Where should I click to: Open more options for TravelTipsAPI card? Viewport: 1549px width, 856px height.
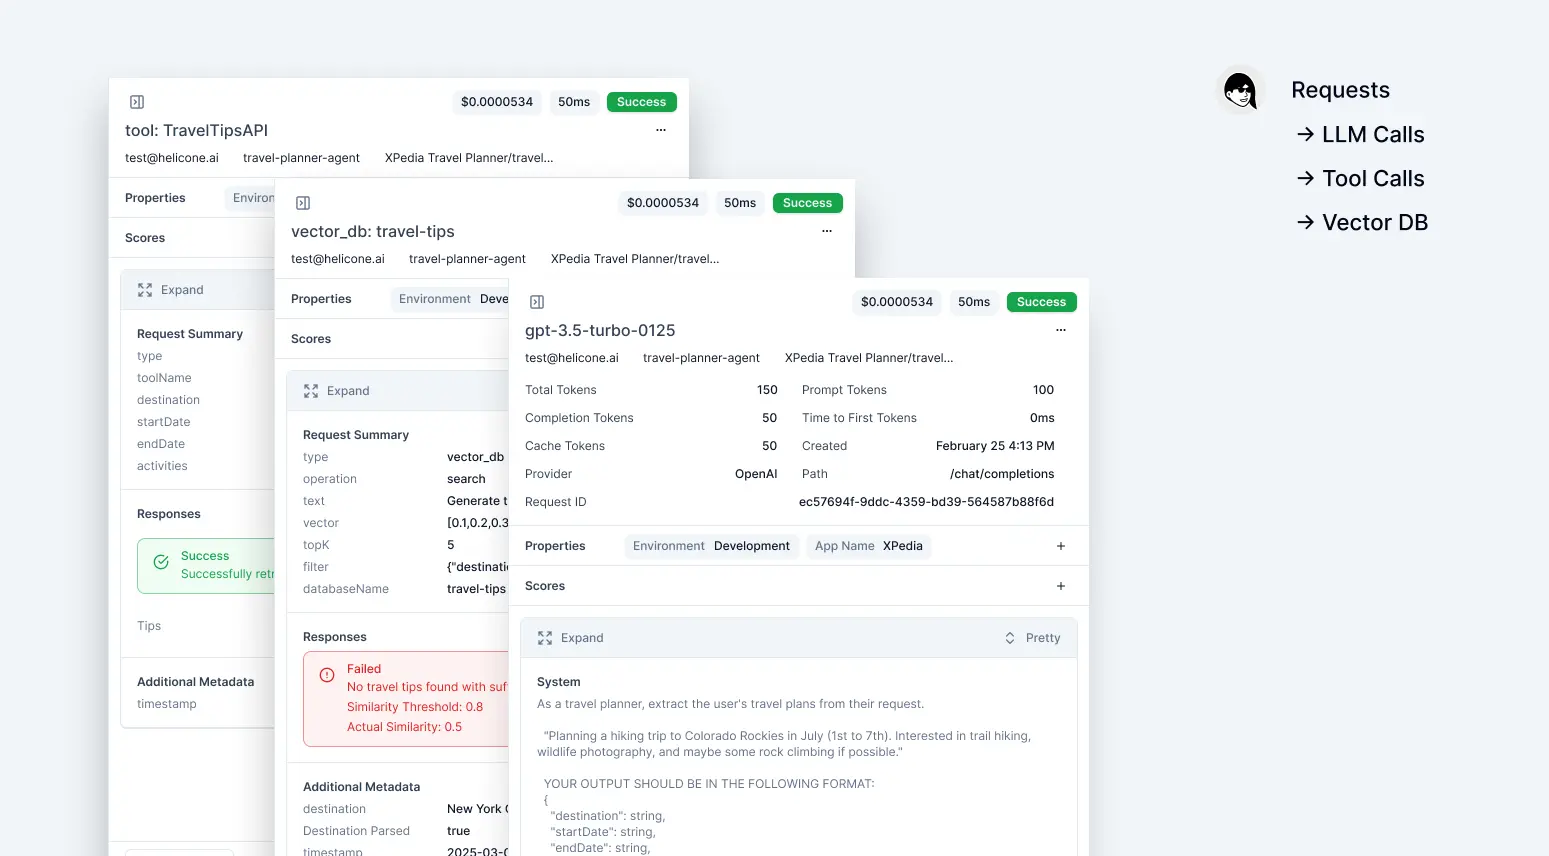pos(661,130)
